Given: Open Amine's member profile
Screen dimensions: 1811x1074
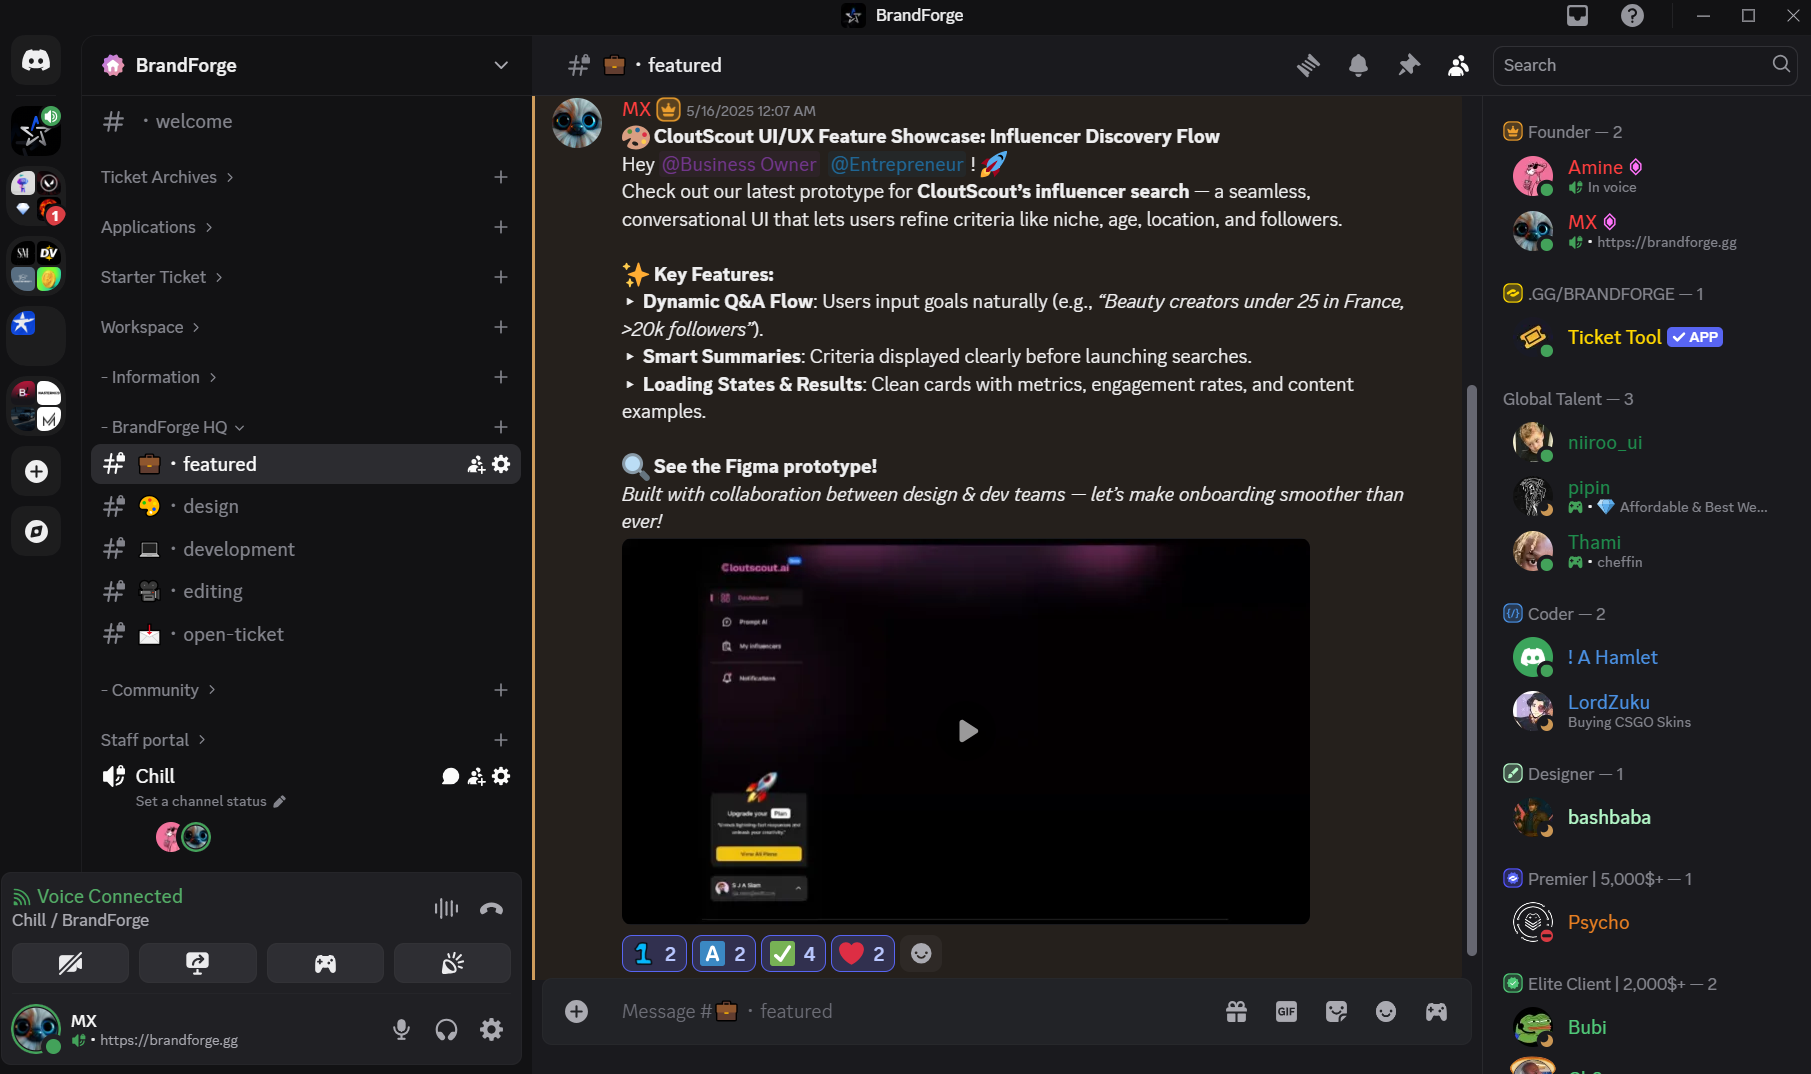Looking at the screenshot, I should pyautogui.click(x=1644, y=176).
